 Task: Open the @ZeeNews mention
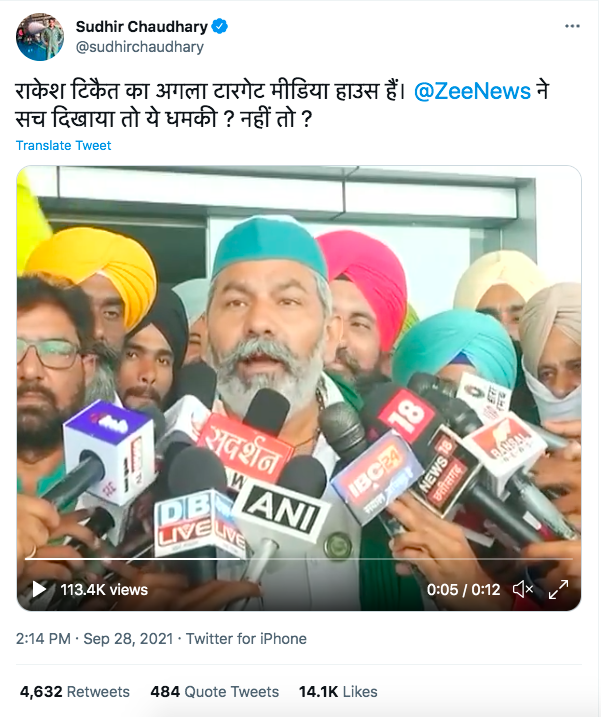point(472,91)
